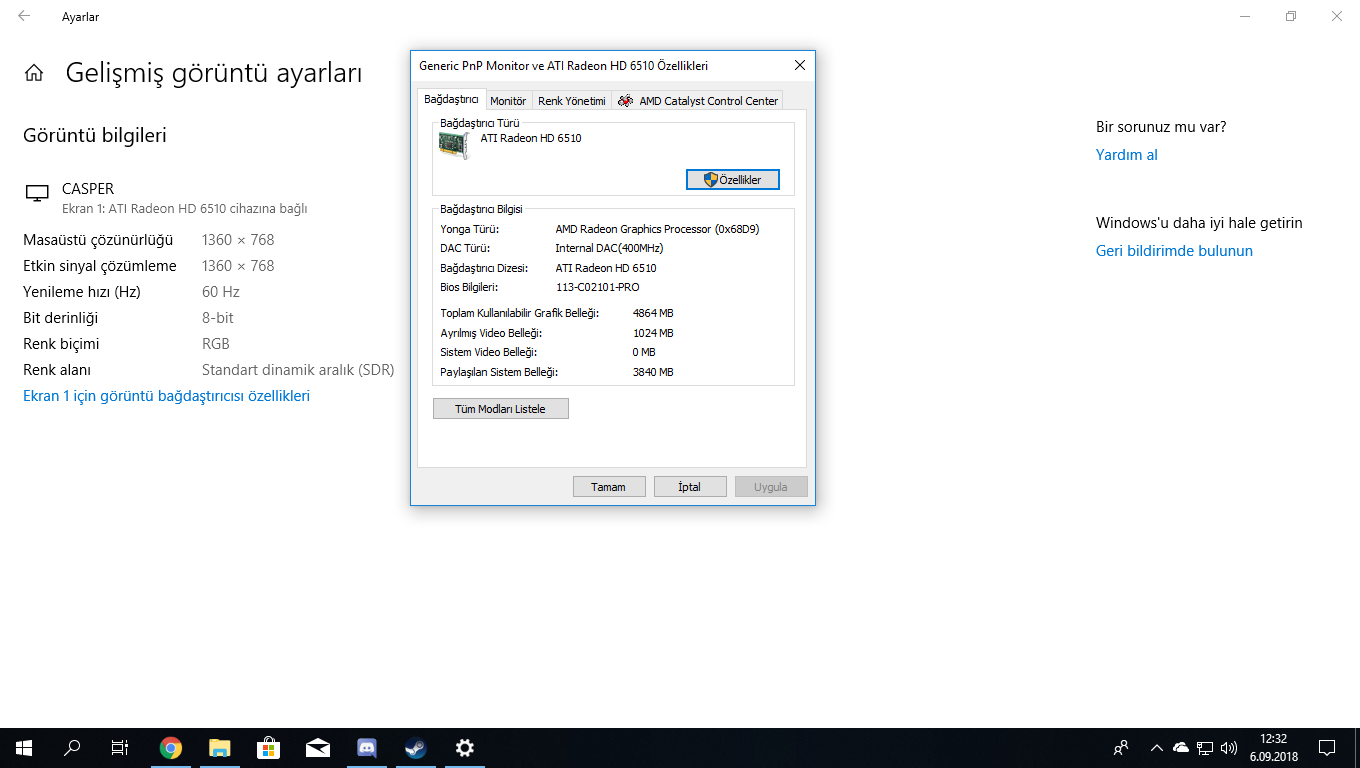This screenshot has height=768, width=1360.
Task: Select the AMD Catalyst Control Center tab
Action: tap(697, 101)
